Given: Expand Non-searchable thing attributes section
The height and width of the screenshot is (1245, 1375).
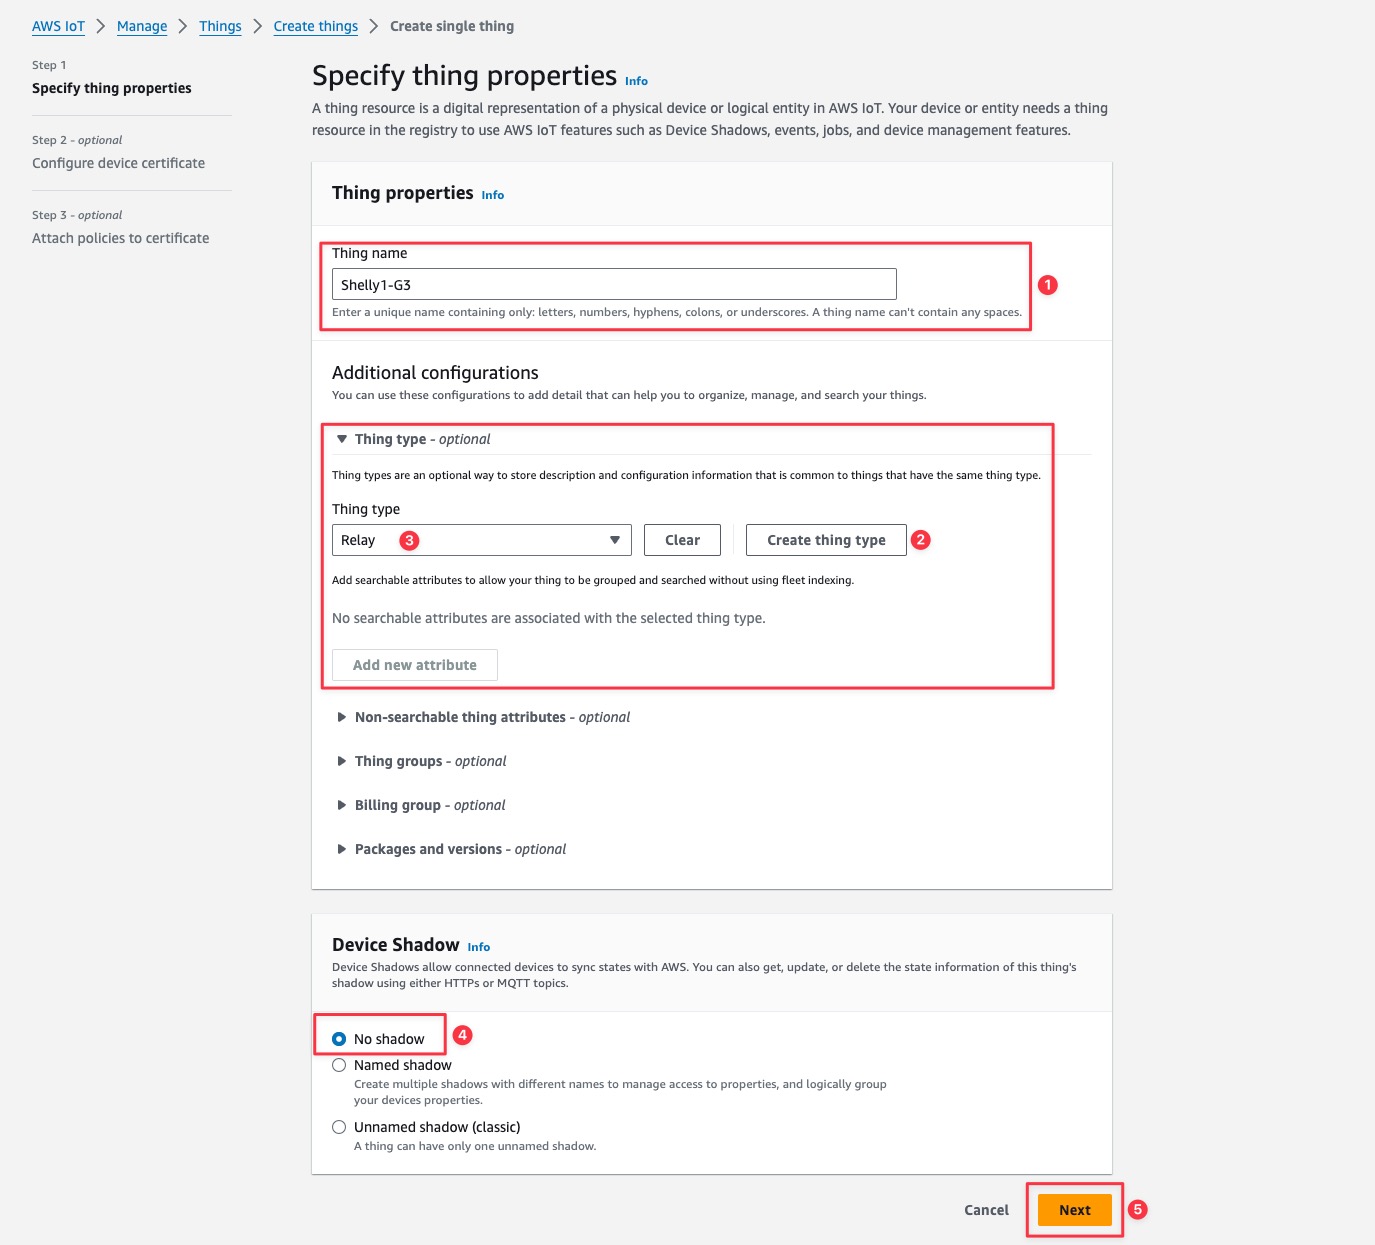Looking at the screenshot, I should pos(342,717).
